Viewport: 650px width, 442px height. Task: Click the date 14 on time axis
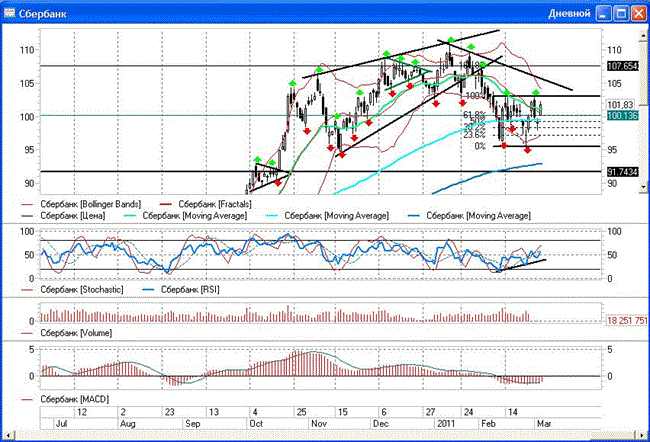click(x=512, y=412)
